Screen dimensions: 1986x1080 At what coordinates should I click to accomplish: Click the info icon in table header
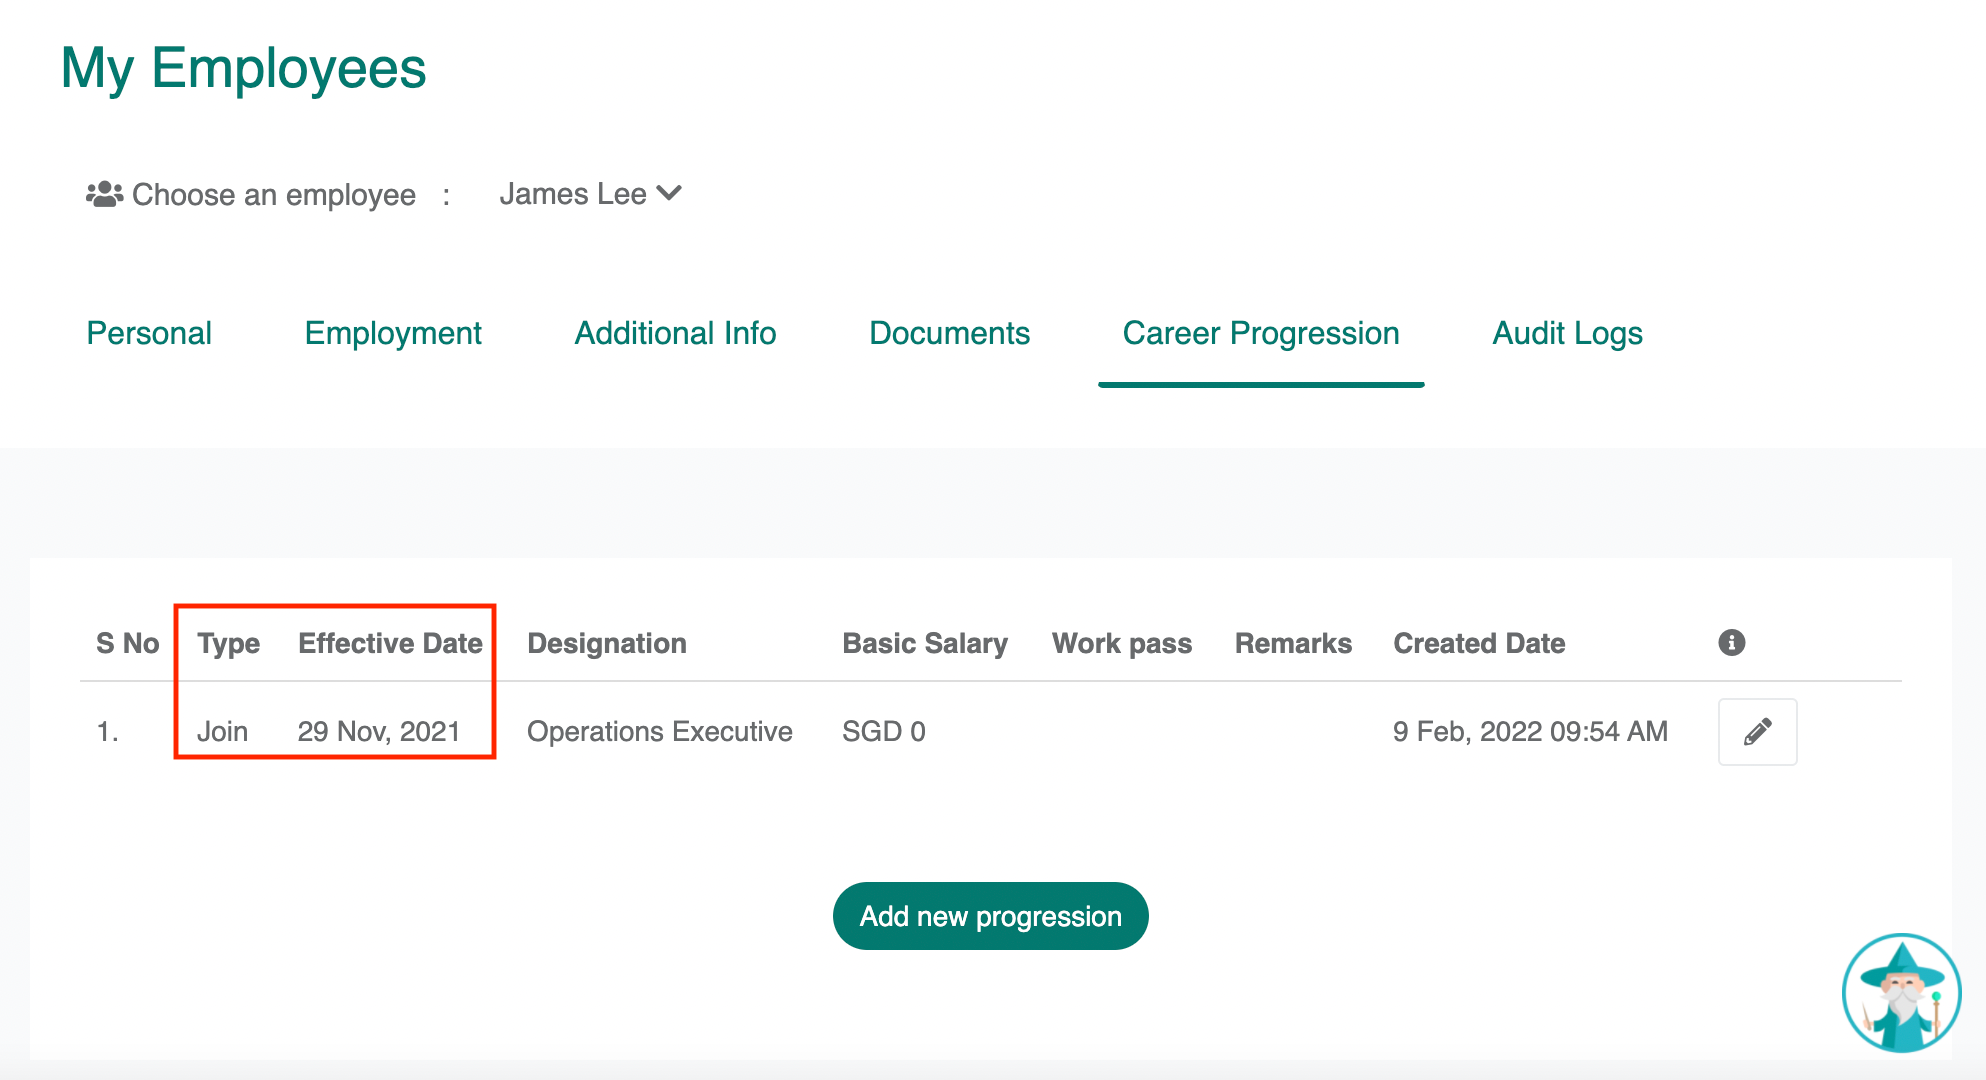[1731, 643]
